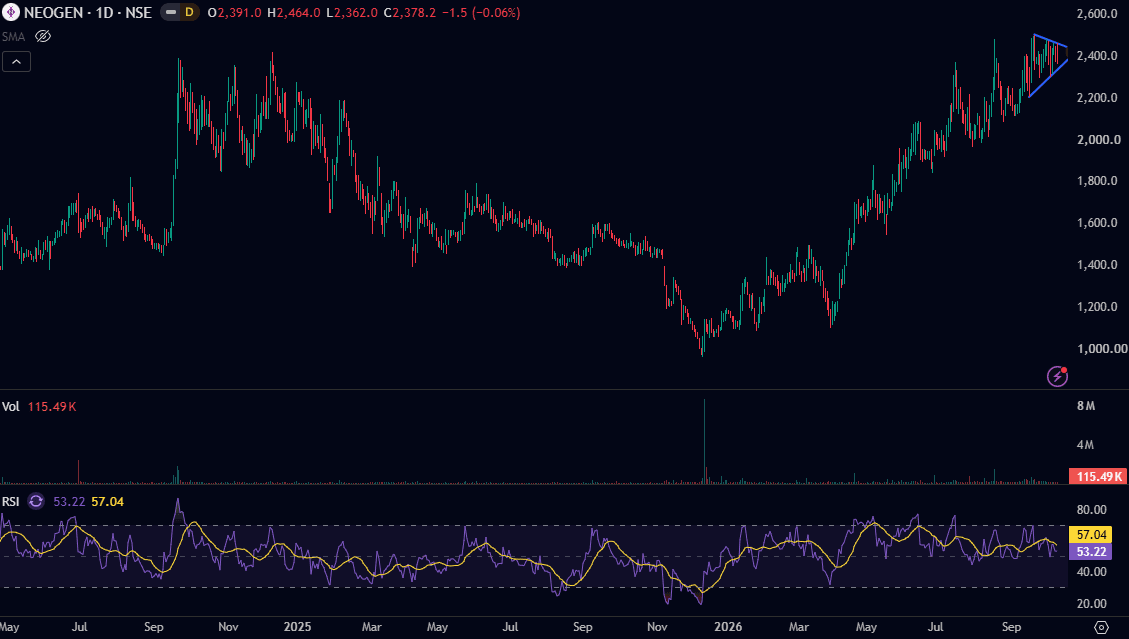
Task: Show the hidden SMA indicator via eye icon
Action: pos(43,36)
